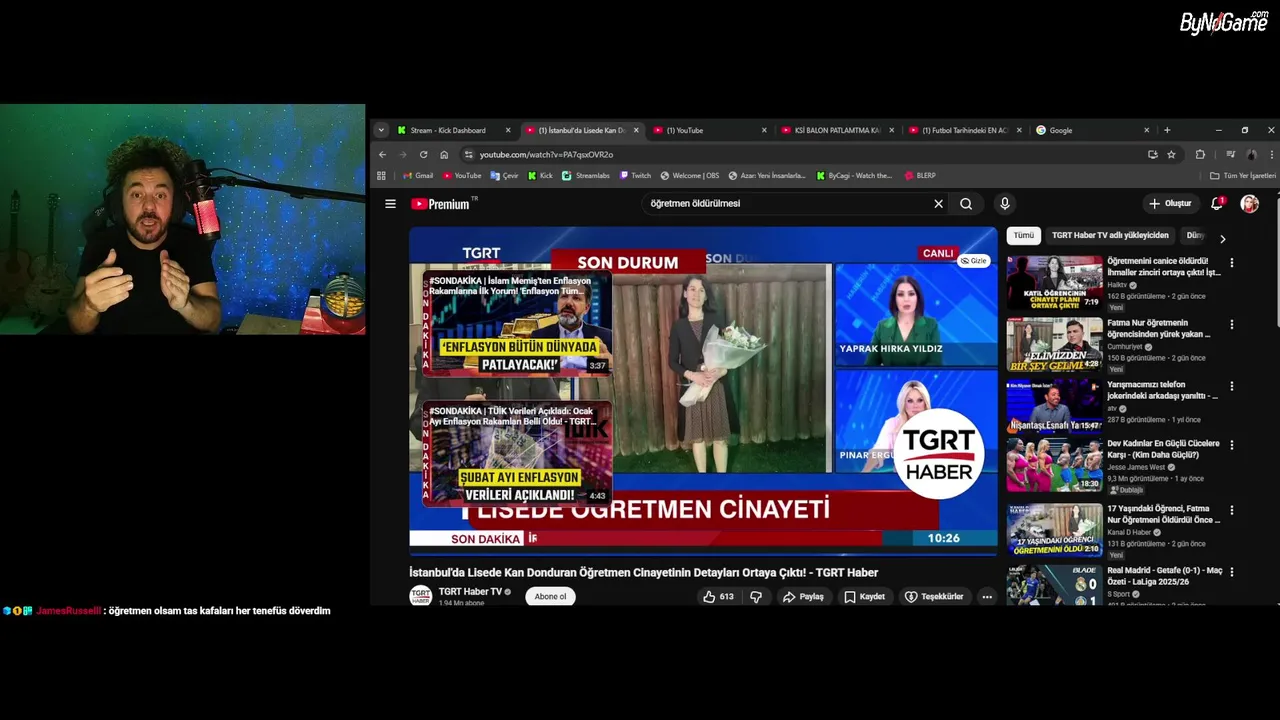1280x720 pixels.
Task: Open more actions menu under the video
Action: point(987,597)
